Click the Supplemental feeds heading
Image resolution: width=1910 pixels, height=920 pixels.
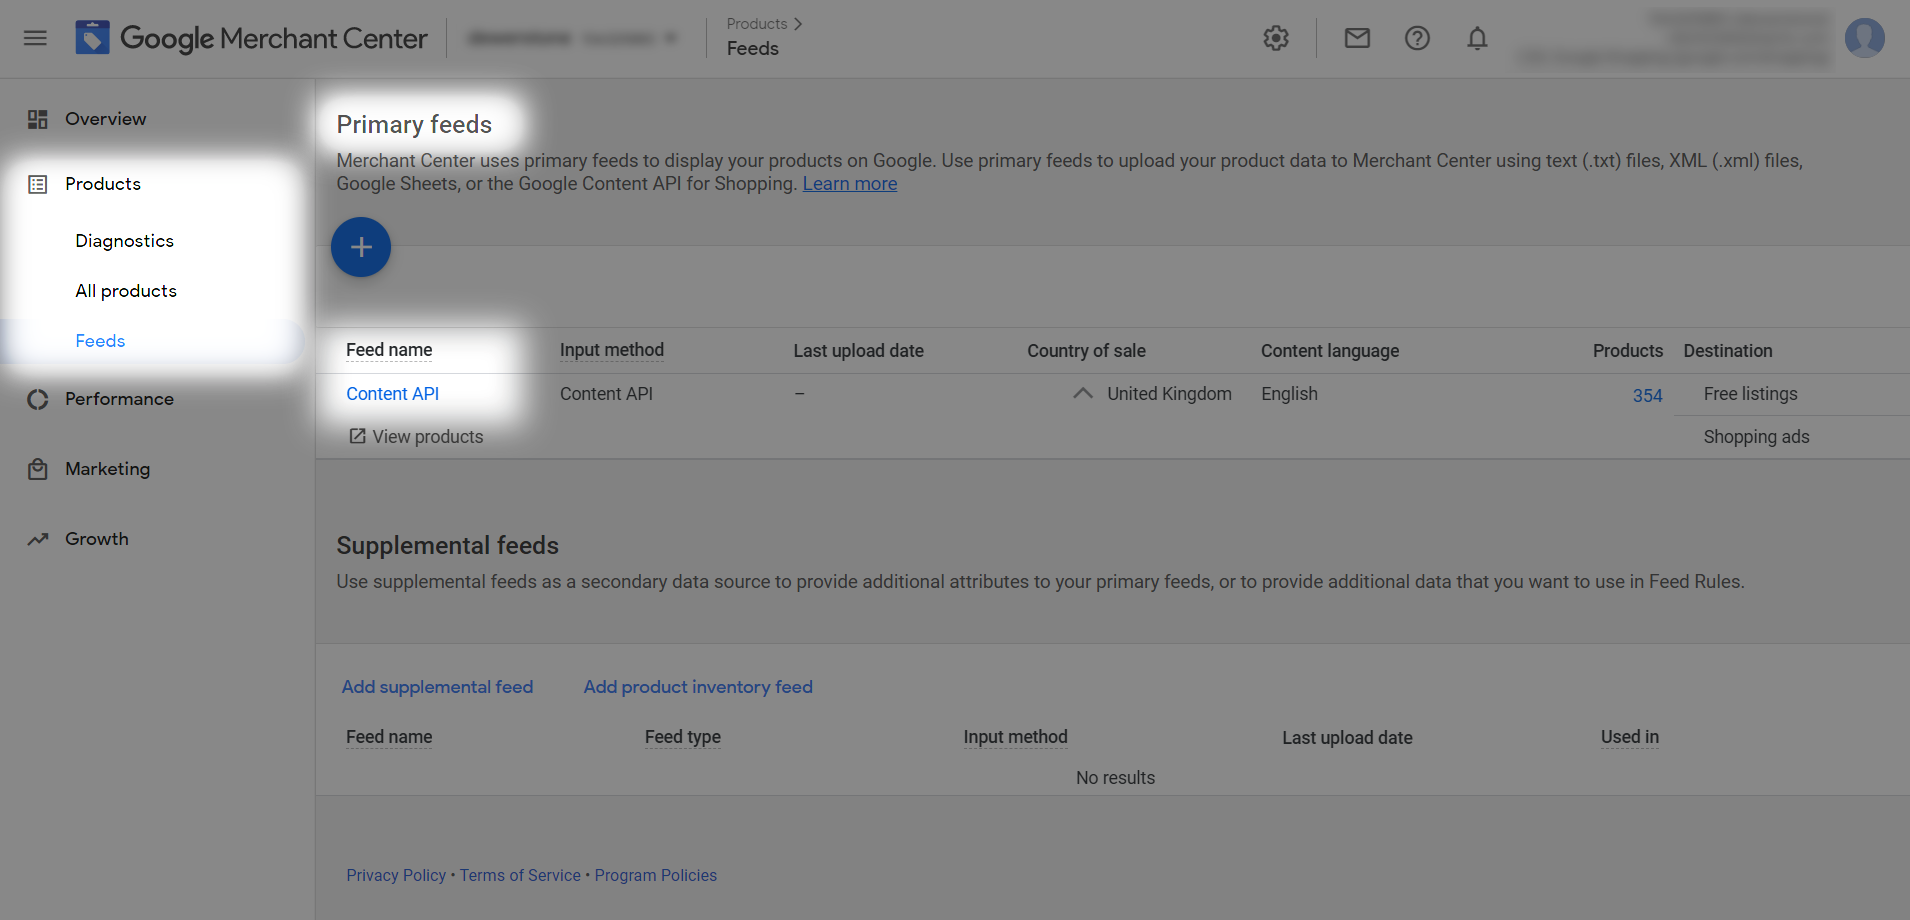(x=448, y=545)
